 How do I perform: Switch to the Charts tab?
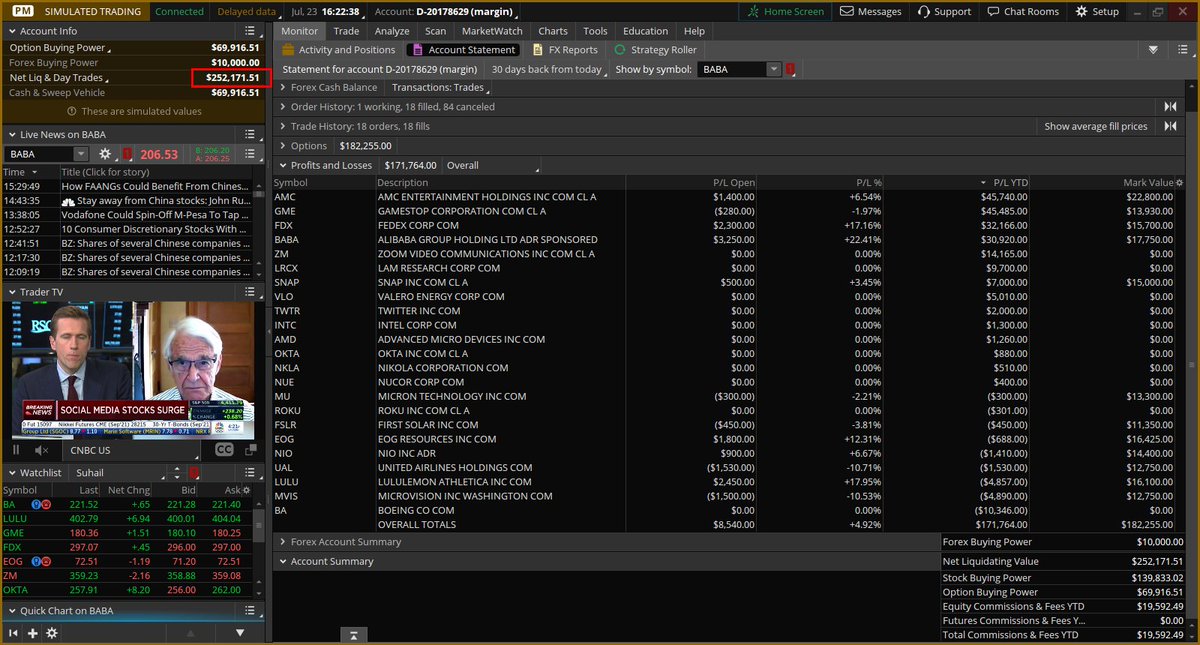(553, 31)
